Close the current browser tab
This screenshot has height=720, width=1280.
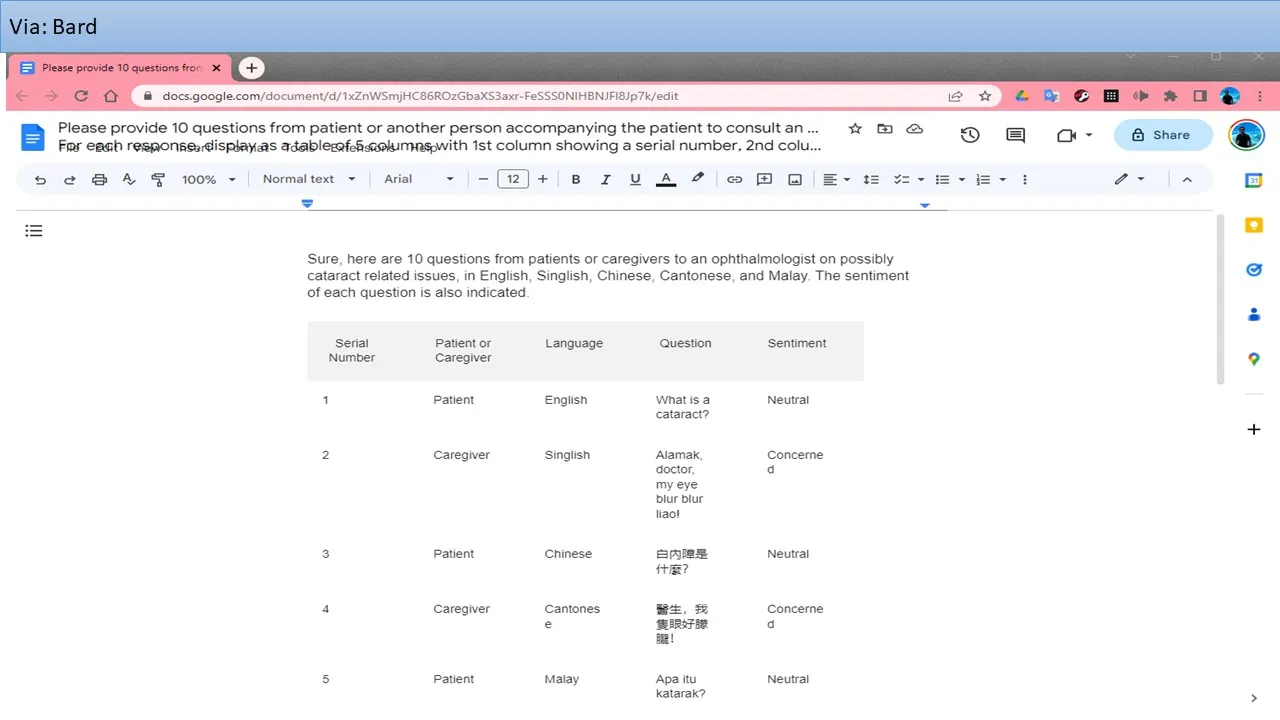coord(217,68)
